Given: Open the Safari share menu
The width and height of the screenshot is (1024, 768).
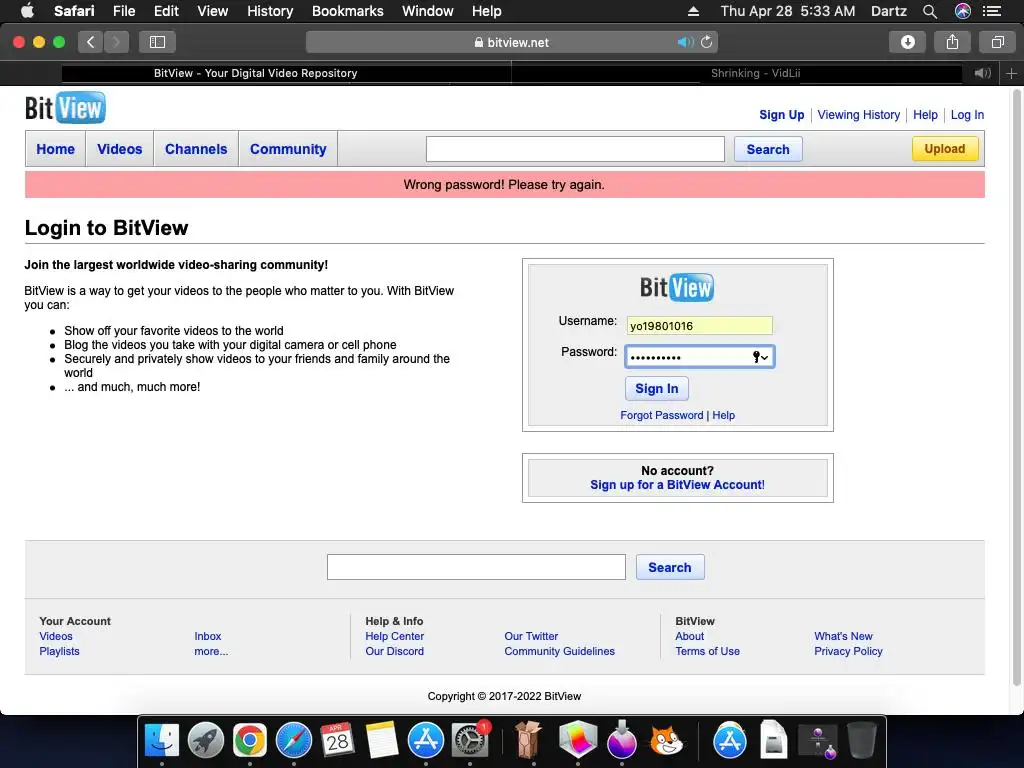Looking at the screenshot, I should point(952,42).
